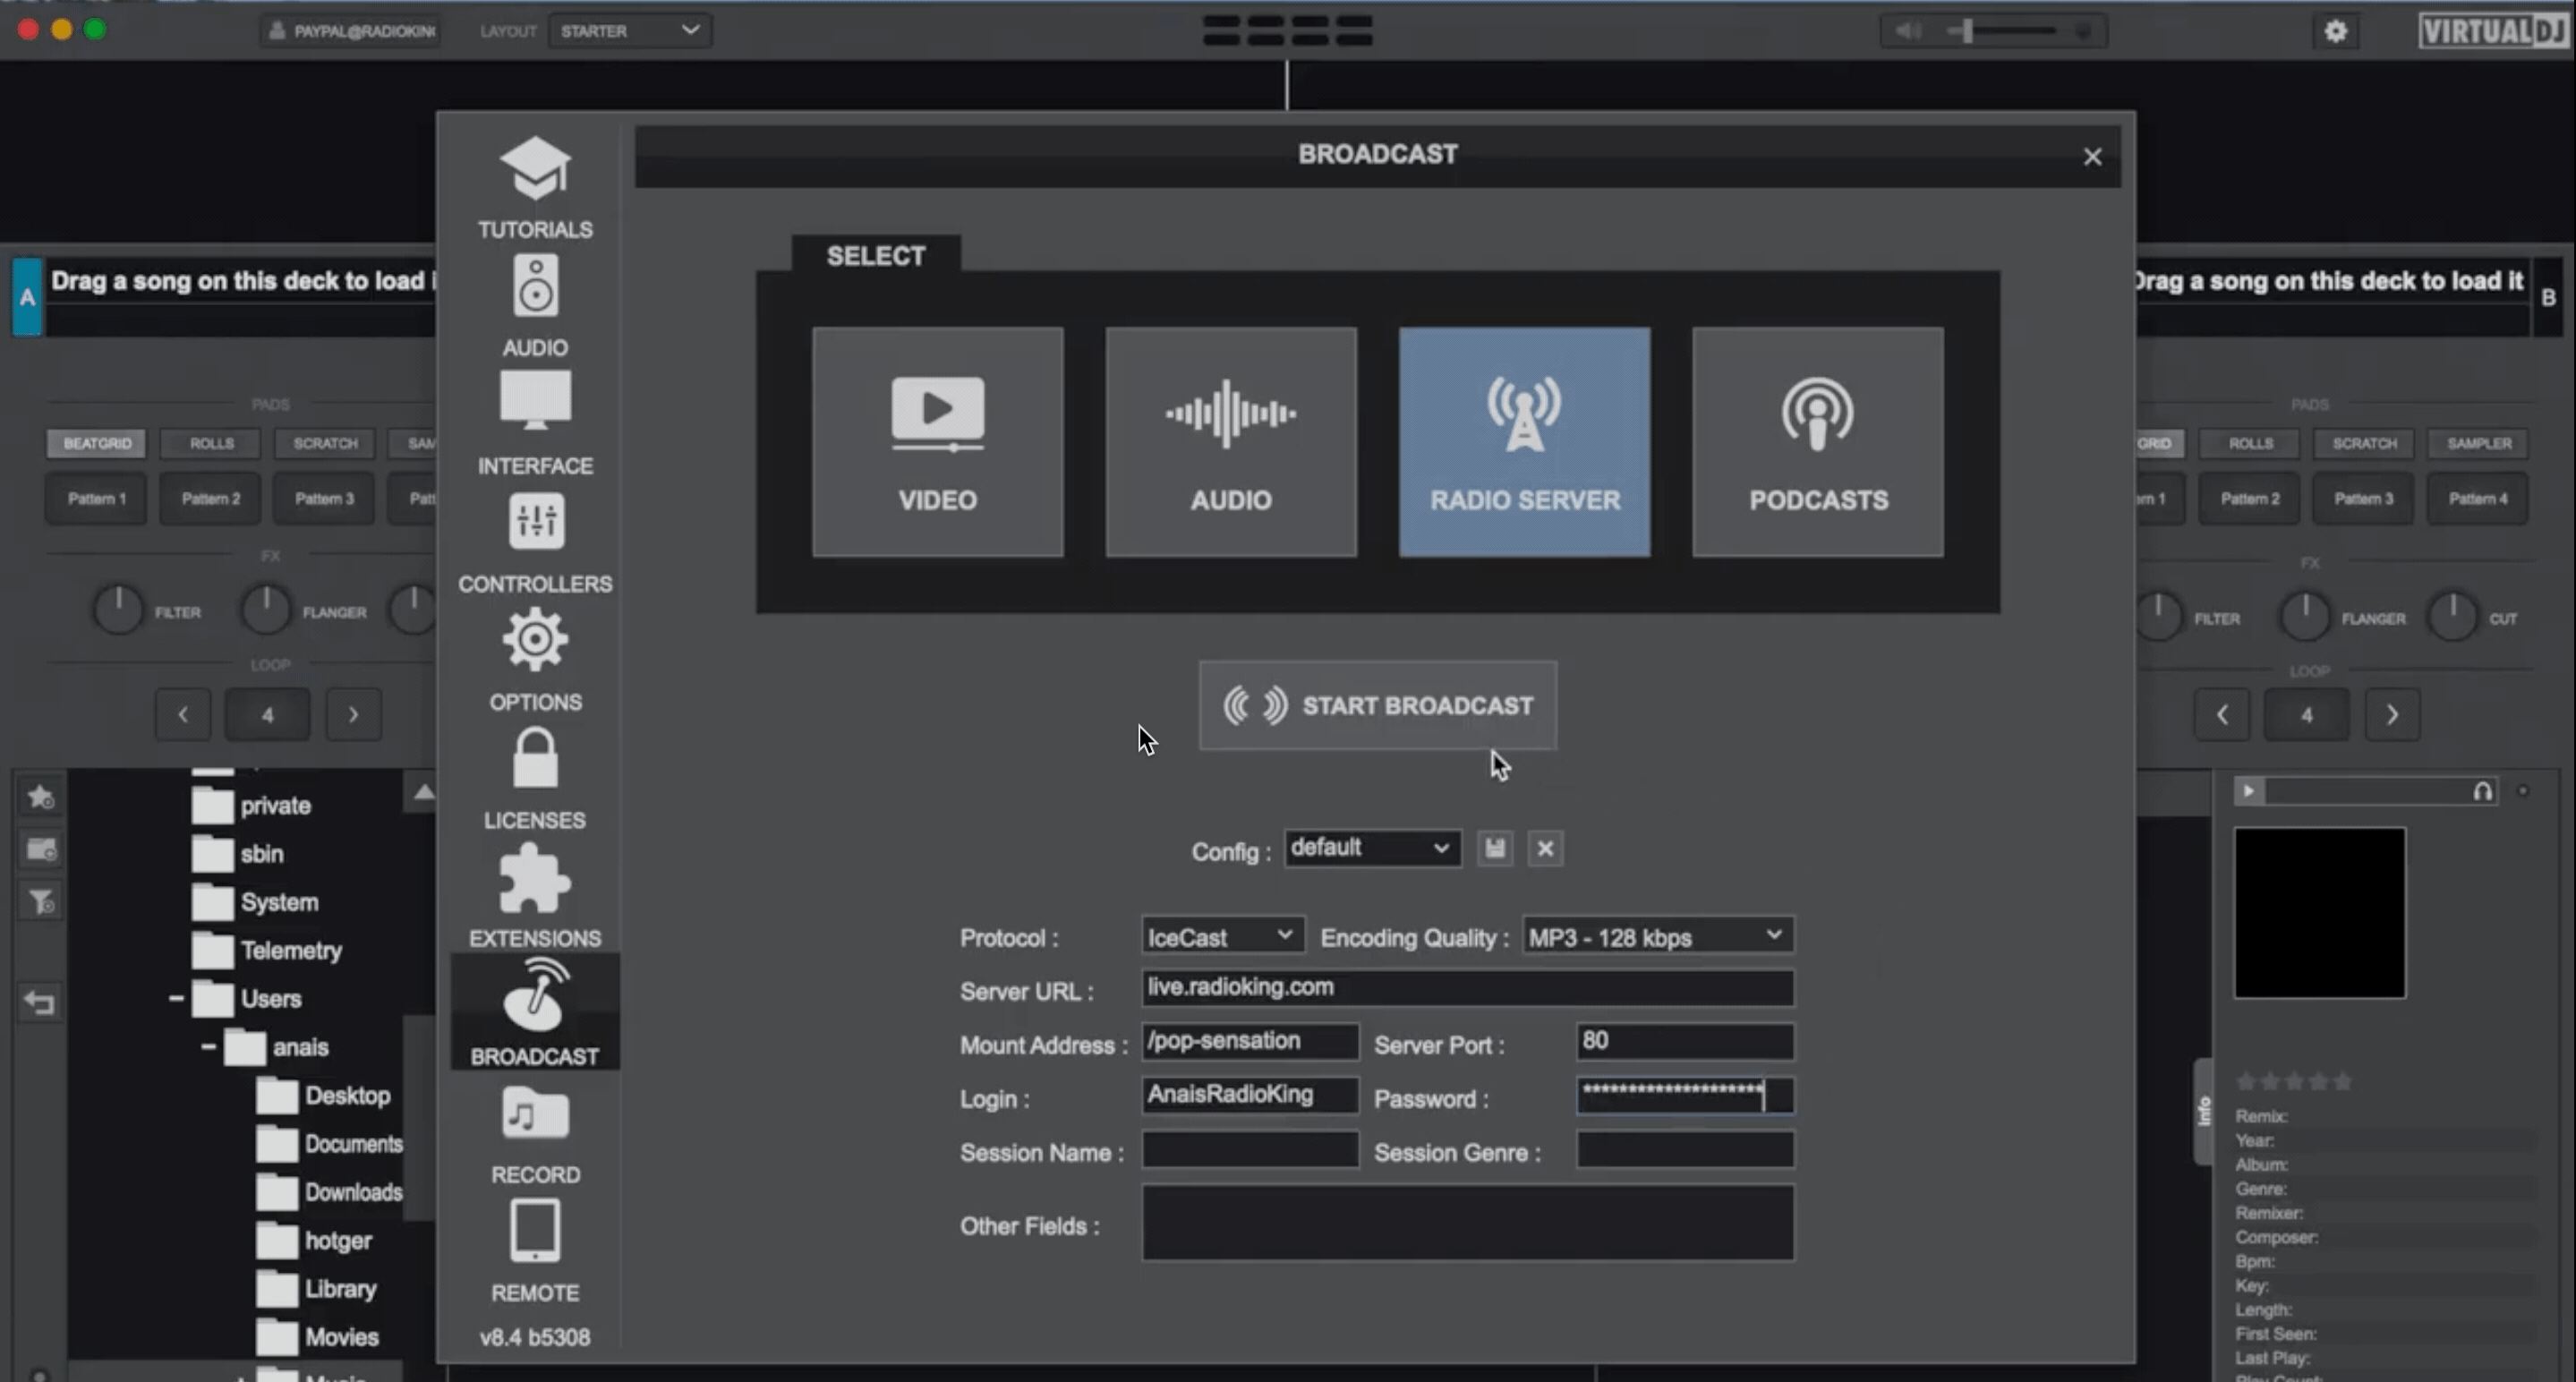Viewport: 2576px width, 1382px height.
Task: Click the filter folder icon in browser sidebar
Action: [x=41, y=901]
